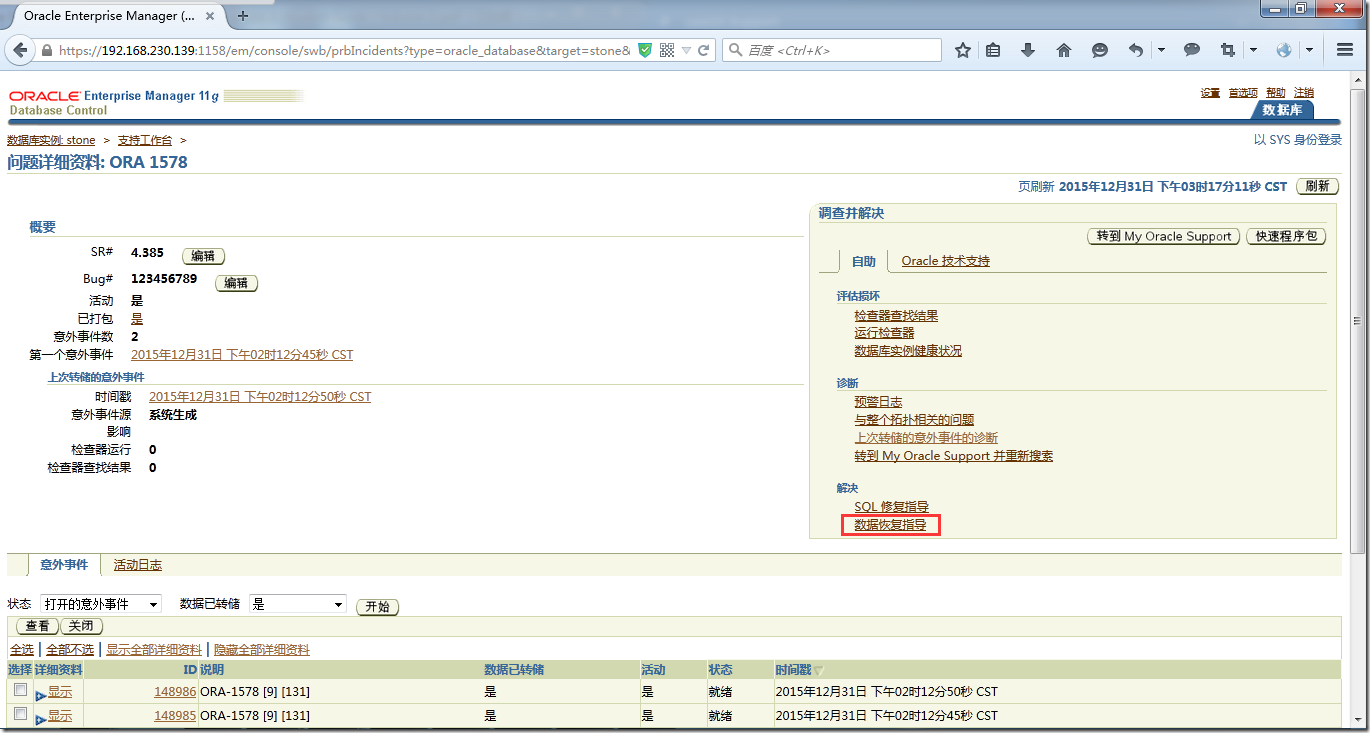Open the 活动日志 tab
The height and width of the screenshot is (733, 1370).
(x=138, y=565)
